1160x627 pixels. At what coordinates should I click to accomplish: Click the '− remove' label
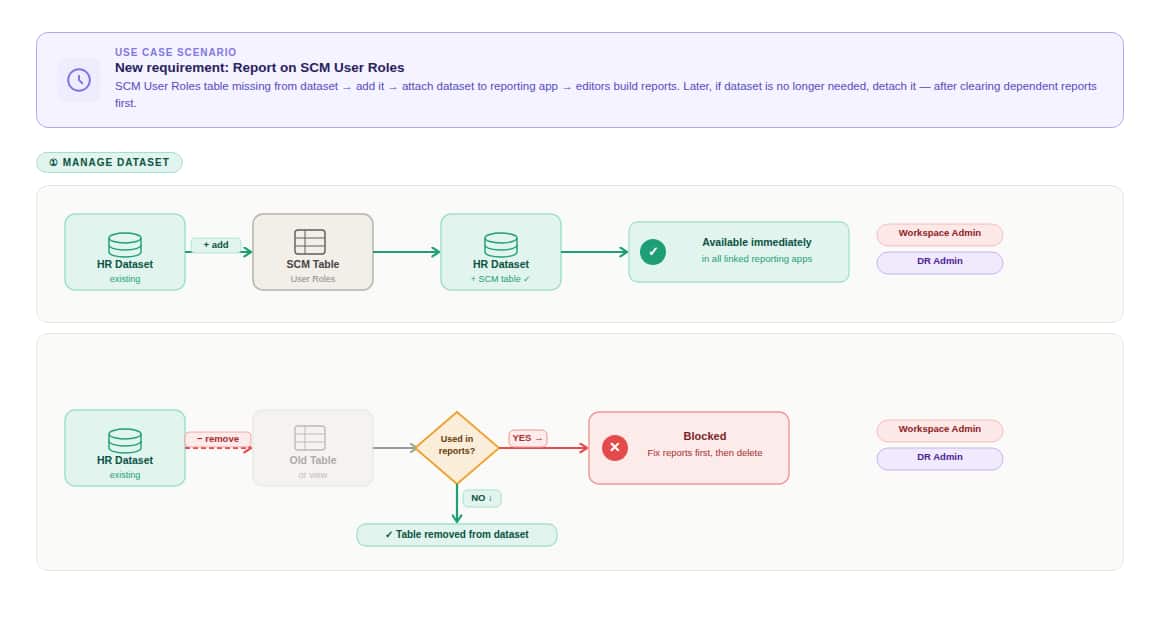click(x=218, y=439)
